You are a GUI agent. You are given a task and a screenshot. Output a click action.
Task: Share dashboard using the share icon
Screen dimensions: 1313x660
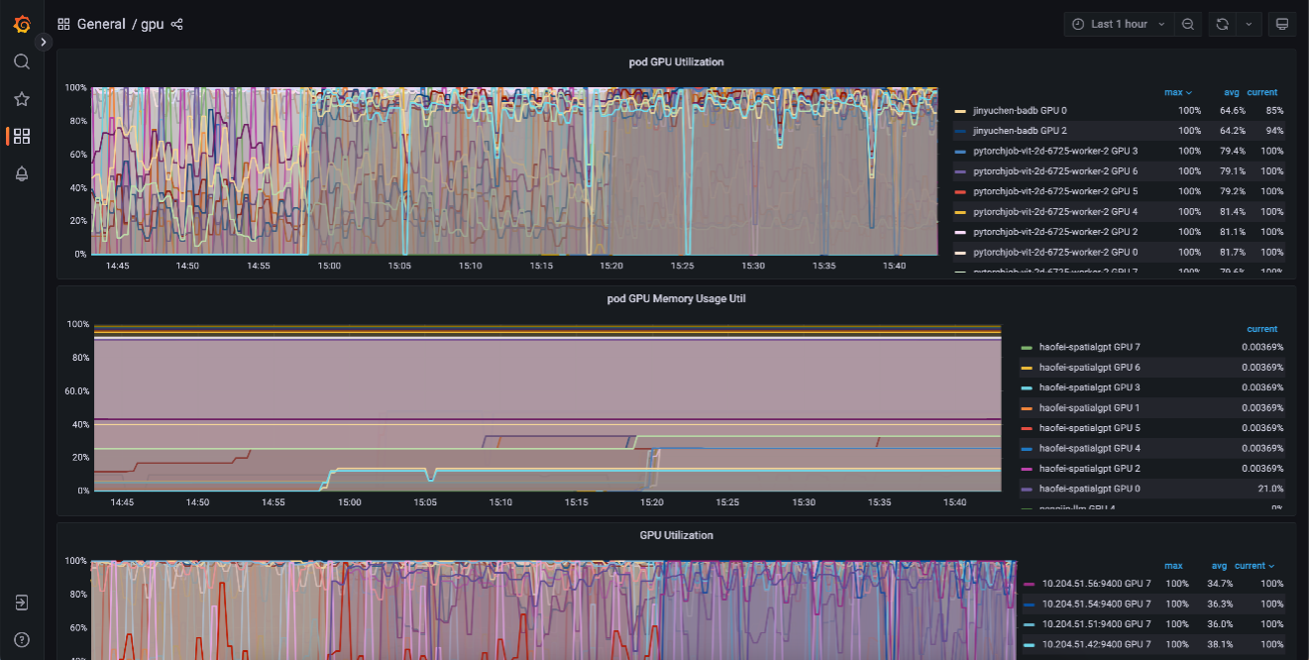click(x=177, y=24)
